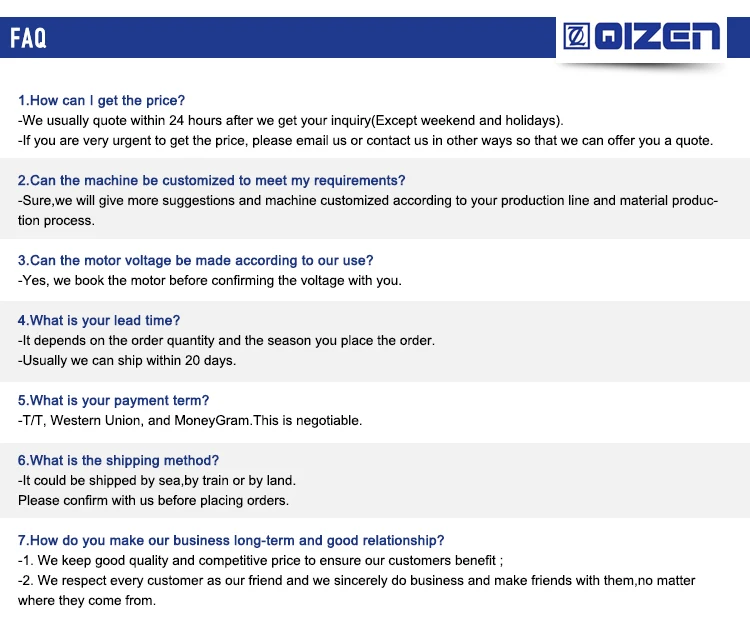750x632 pixels.
Task: Click the book the motor answer line
Action: [x=210, y=281]
